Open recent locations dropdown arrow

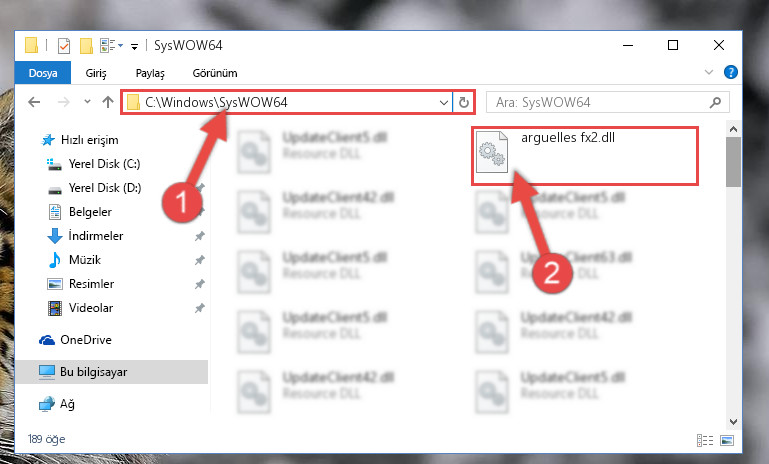[x=87, y=102]
